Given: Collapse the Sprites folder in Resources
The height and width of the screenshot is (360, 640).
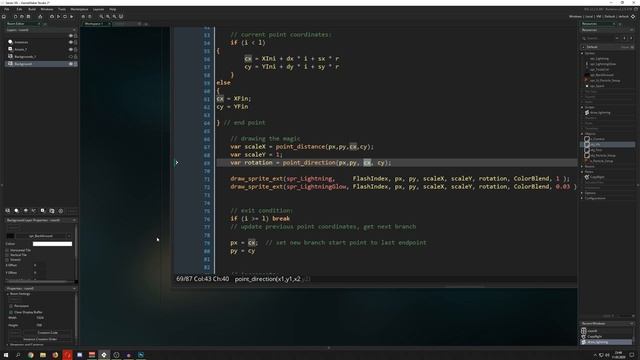Looking at the screenshot, I should pos(582,53).
